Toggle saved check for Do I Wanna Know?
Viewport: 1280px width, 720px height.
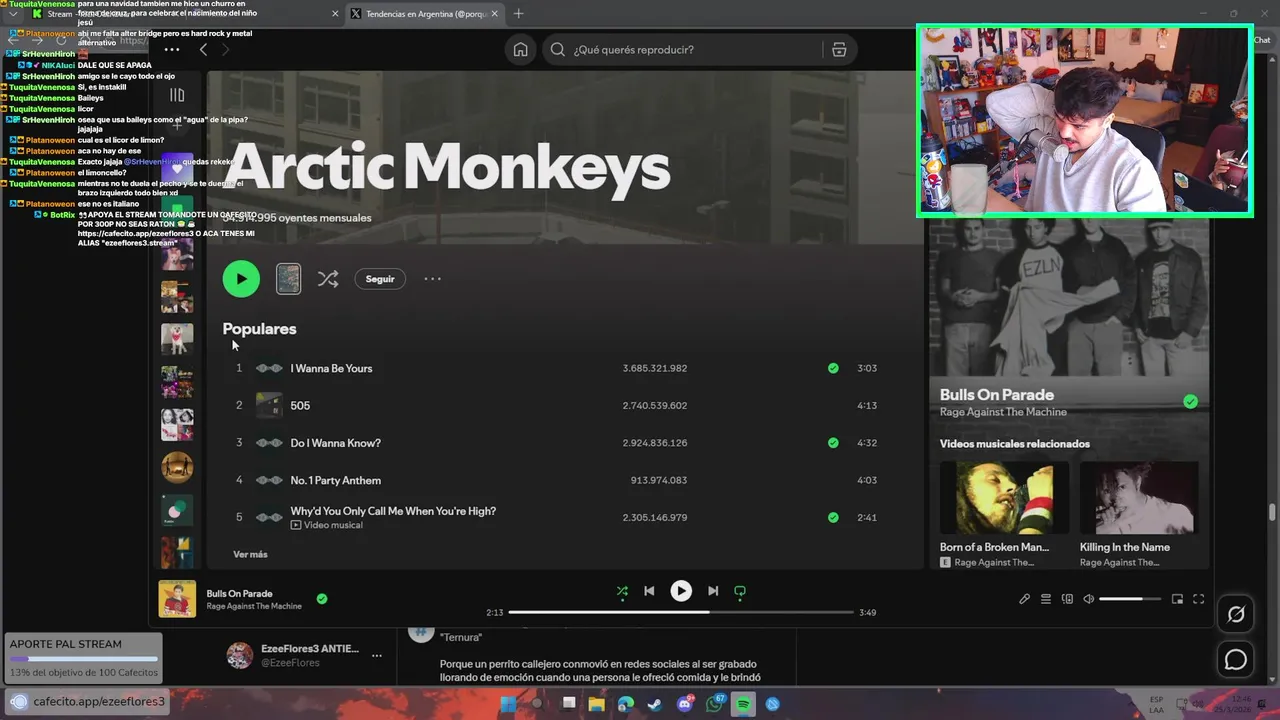point(833,443)
